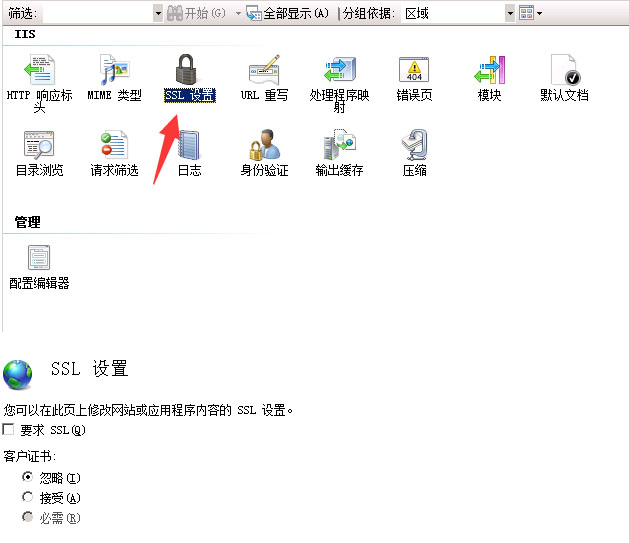Open 错误页 404 icon

click(x=414, y=70)
